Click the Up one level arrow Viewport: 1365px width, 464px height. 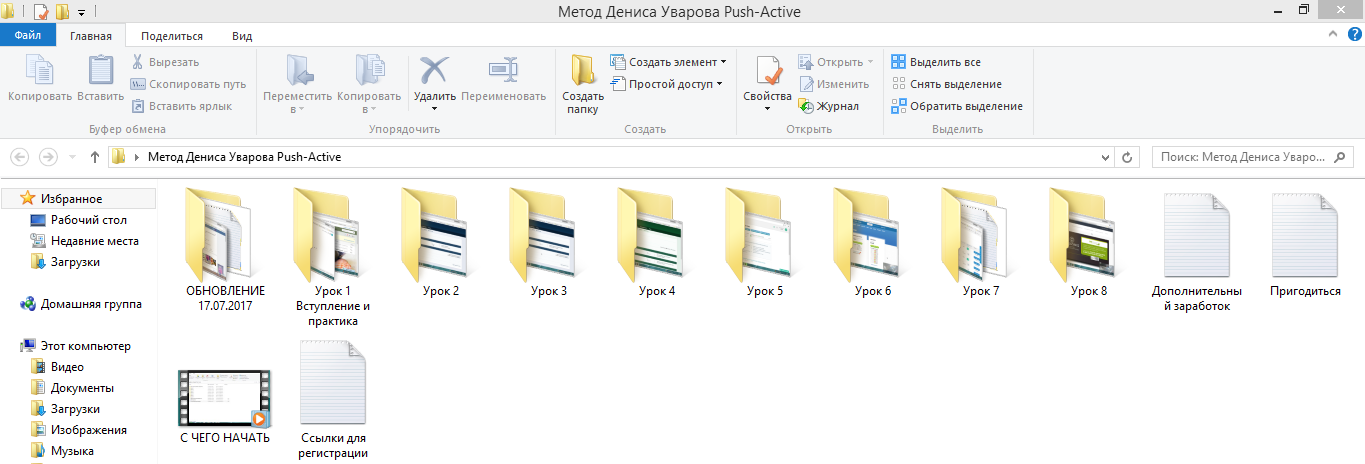pyautogui.click(x=95, y=157)
